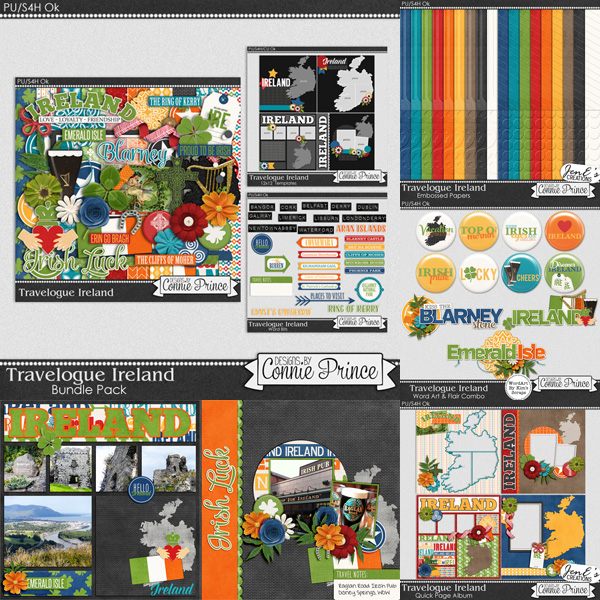The height and width of the screenshot is (600, 600).
Task: Select the green Ireland word art with harp
Action: pos(551,312)
